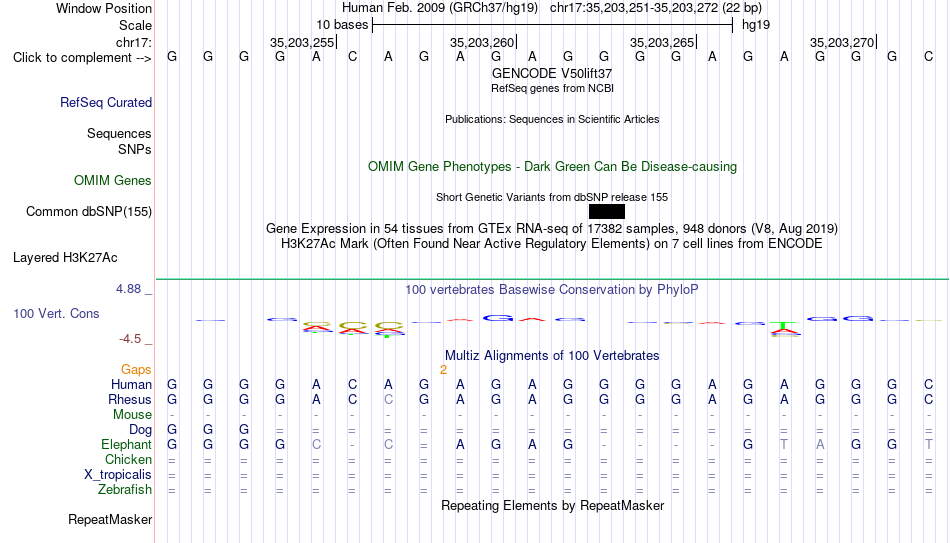Click the 35,203,255 ruler position

pos(302,42)
